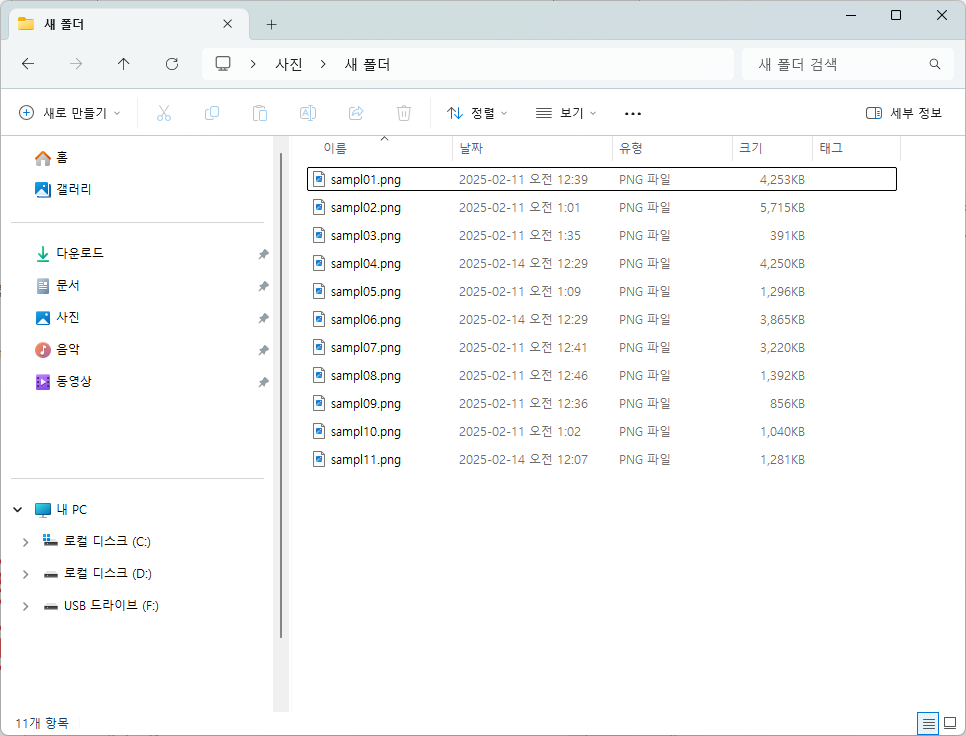Click the search magnifier icon

[x=935, y=64]
